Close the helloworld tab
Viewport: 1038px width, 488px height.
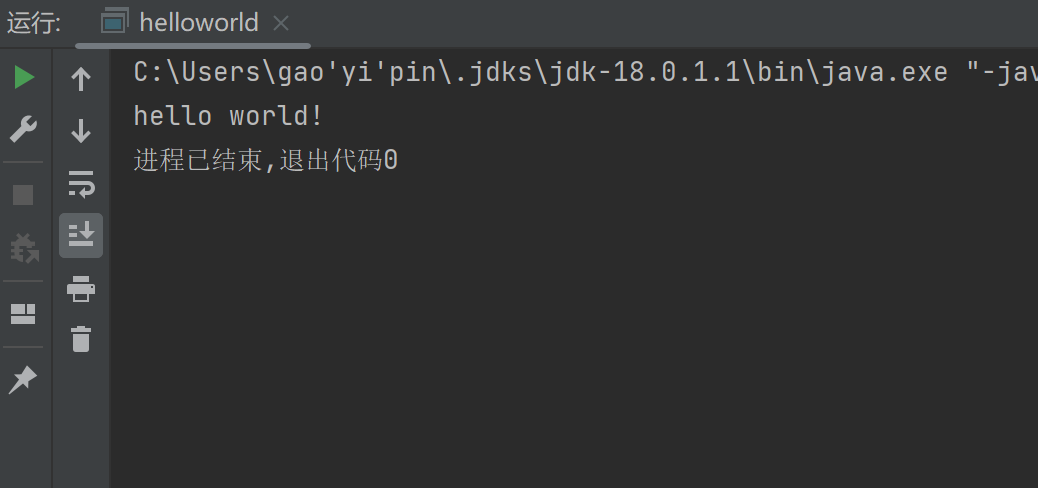(x=281, y=23)
